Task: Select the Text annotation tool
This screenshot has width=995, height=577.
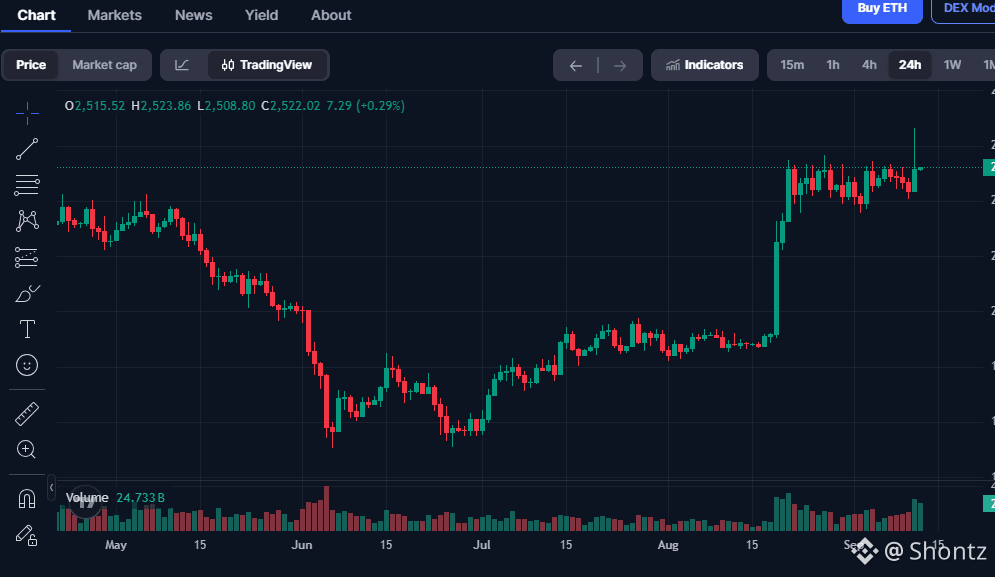Action: (x=27, y=329)
